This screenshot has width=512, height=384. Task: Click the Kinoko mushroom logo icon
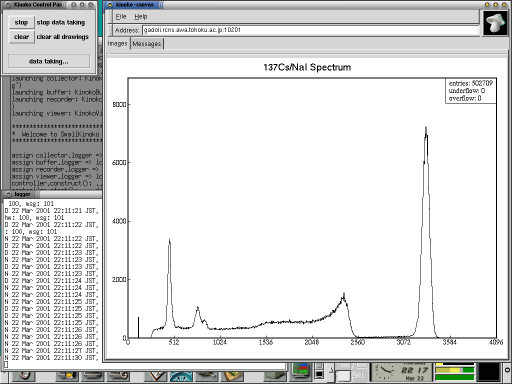tap(495, 22)
